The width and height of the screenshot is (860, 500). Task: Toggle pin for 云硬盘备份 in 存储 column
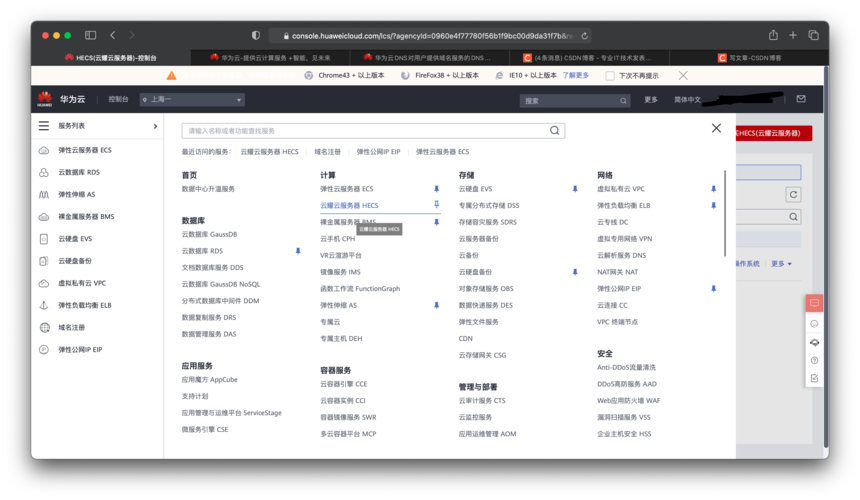[575, 272]
